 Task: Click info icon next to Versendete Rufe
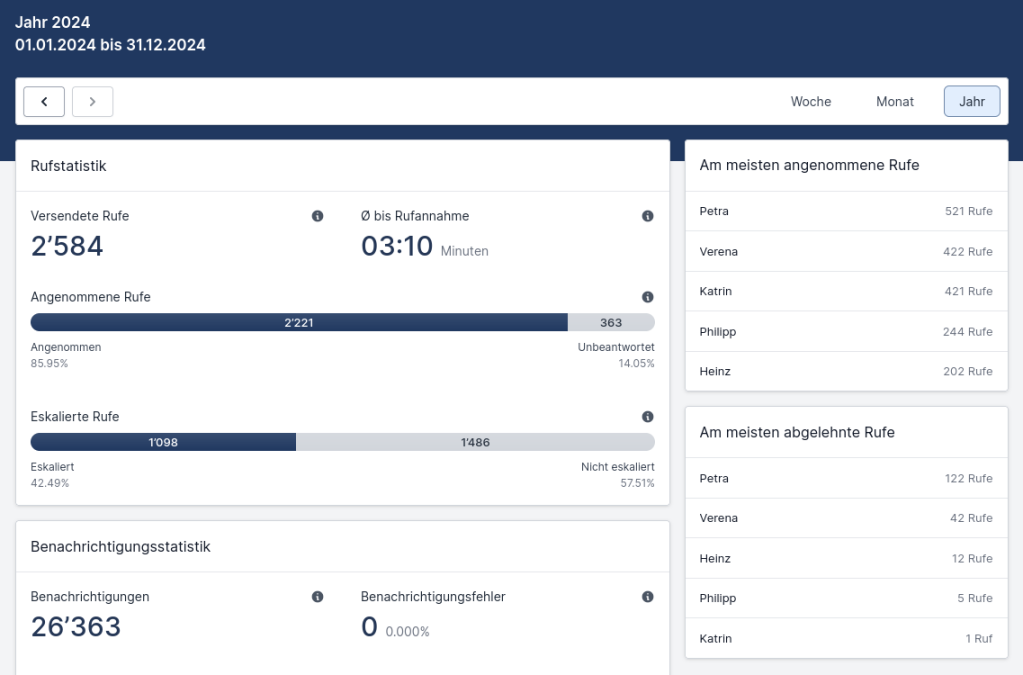317,216
